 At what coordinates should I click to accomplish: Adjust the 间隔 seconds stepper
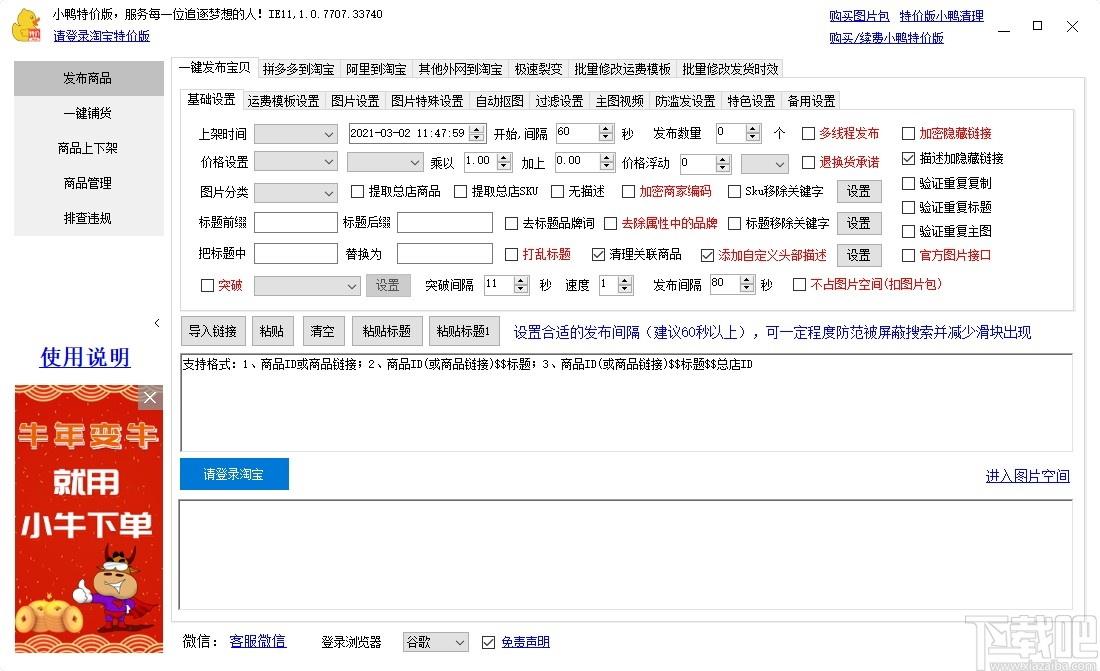click(x=607, y=133)
